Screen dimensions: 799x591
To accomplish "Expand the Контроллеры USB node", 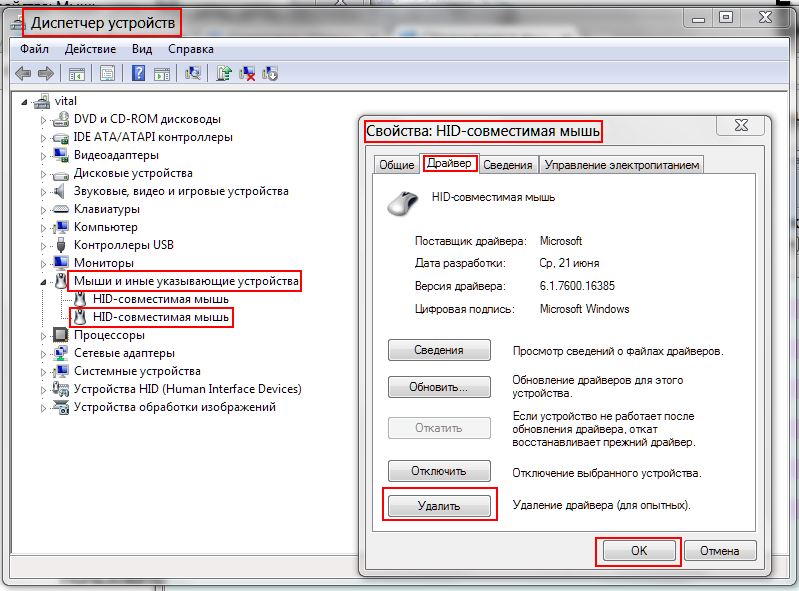I will (x=44, y=245).
